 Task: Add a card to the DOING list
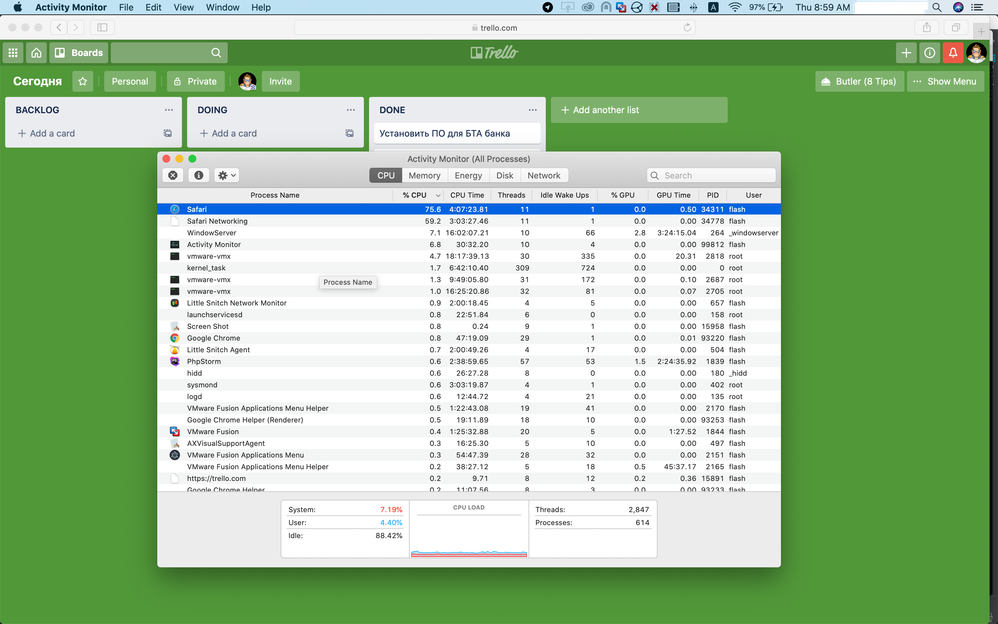click(x=228, y=133)
